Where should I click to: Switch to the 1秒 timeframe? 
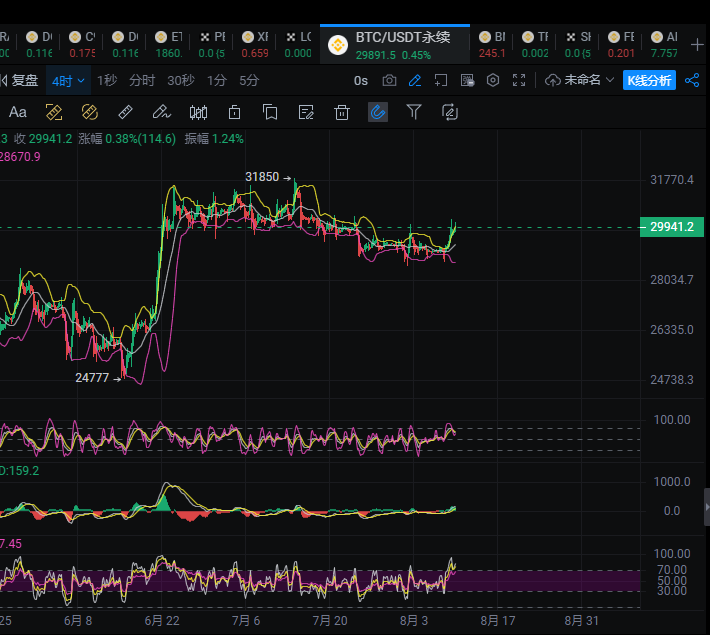click(106, 81)
